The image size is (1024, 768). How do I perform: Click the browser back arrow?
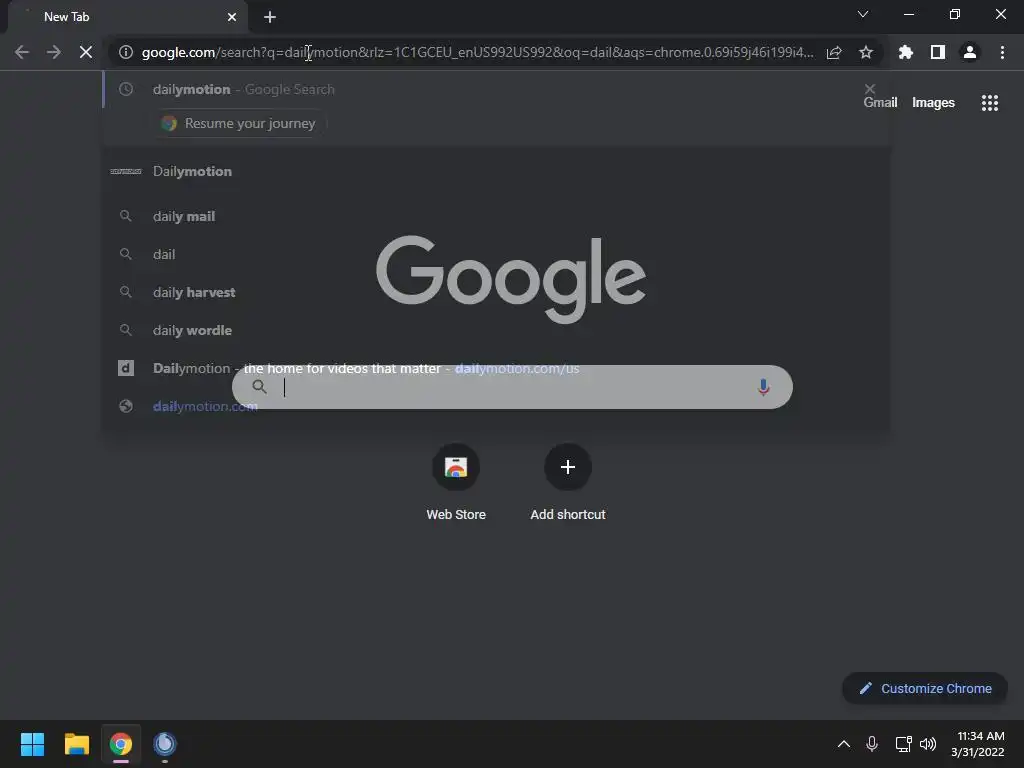coord(22,52)
